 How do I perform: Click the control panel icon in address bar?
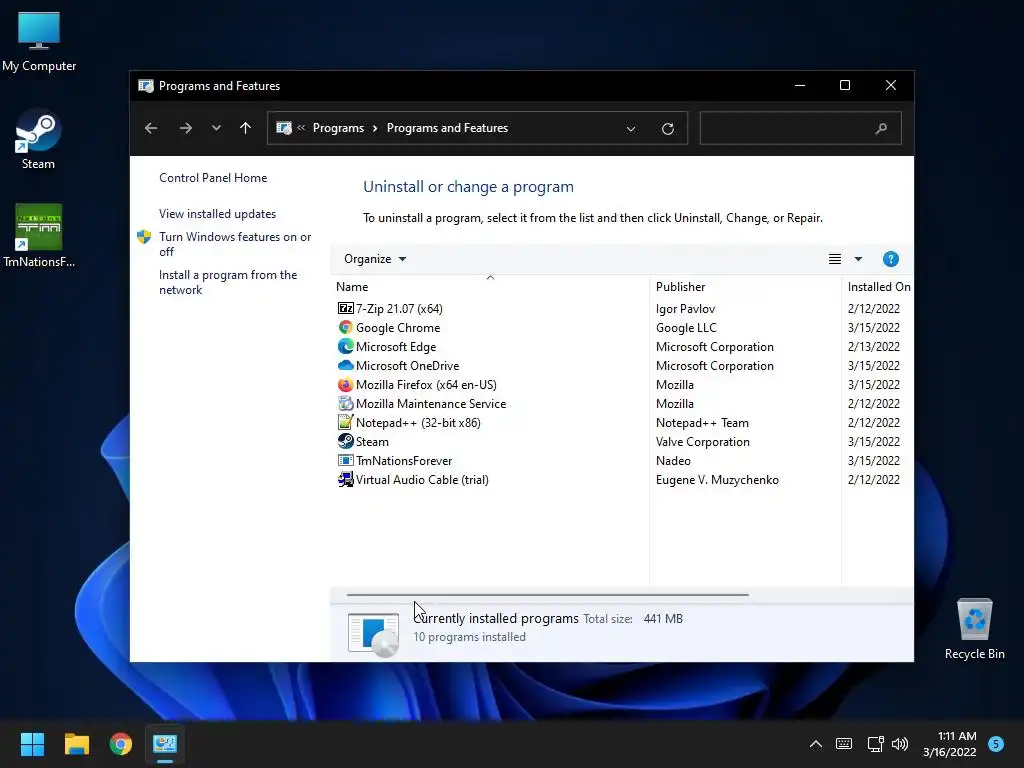tap(283, 128)
